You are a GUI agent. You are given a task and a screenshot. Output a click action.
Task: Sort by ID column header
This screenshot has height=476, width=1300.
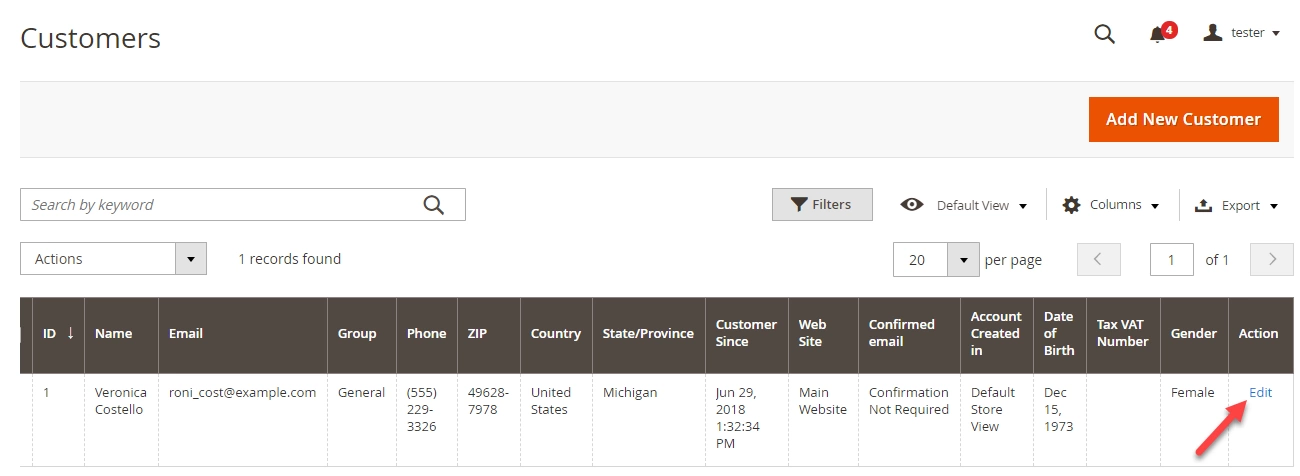(x=59, y=334)
